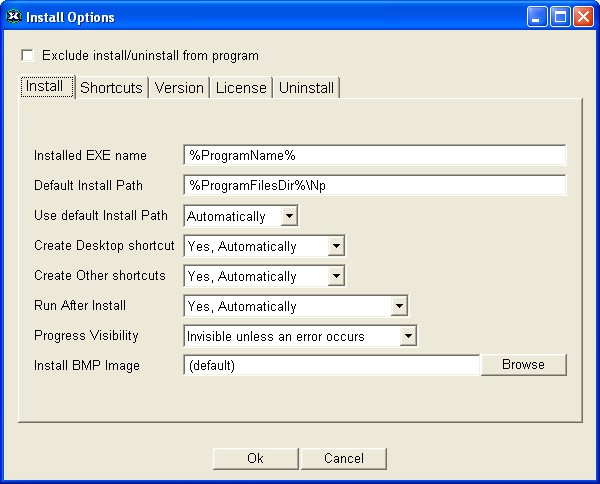Image resolution: width=600 pixels, height=484 pixels.
Task: Click the "Default Install Path" label
Action: coord(88,186)
